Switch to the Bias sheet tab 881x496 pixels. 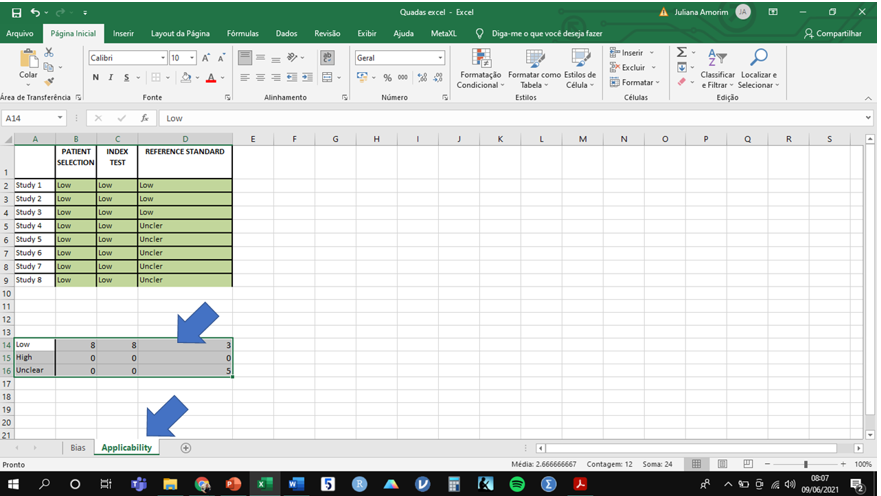coord(77,448)
